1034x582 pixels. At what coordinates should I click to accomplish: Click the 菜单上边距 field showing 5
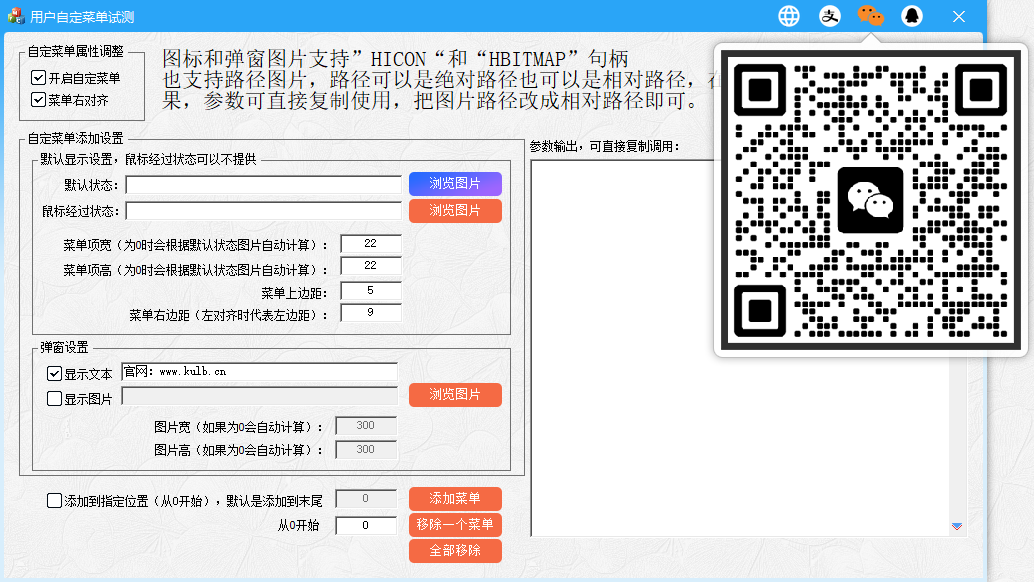pyautogui.click(x=371, y=291)
